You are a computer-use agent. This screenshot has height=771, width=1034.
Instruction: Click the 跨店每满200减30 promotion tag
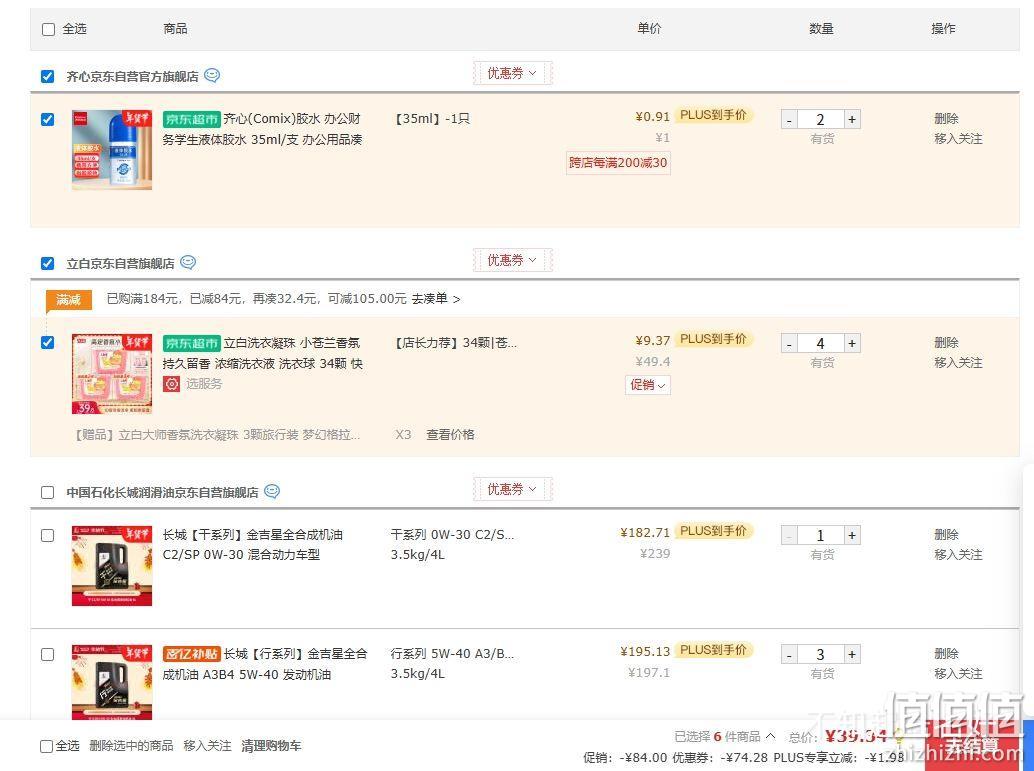(x=618, y=162)
